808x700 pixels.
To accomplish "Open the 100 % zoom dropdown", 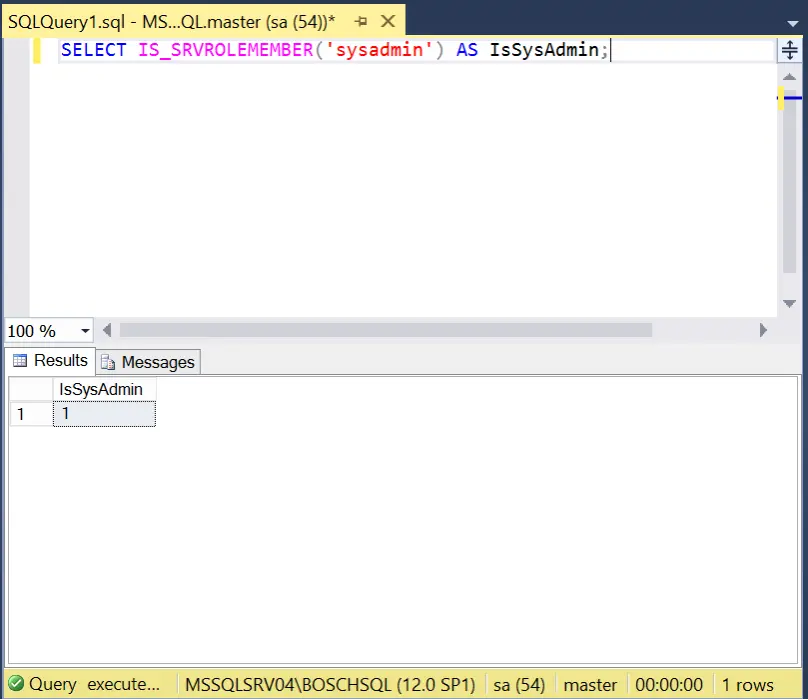I will coord(85,331).
